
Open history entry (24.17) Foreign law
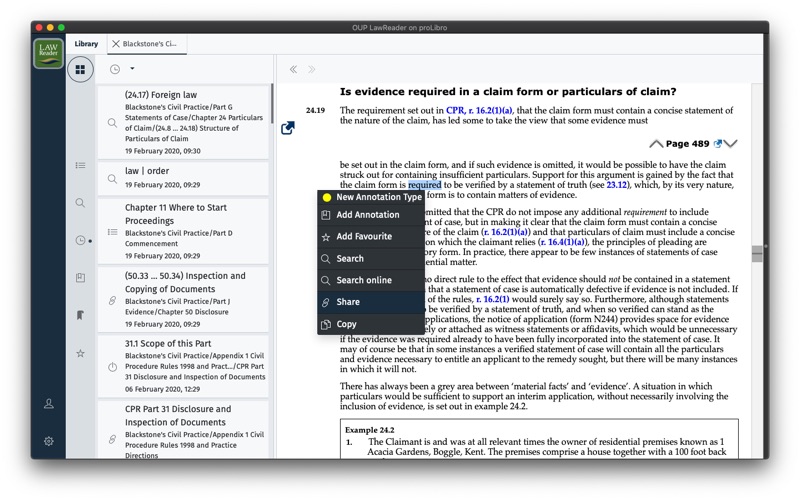183,122
